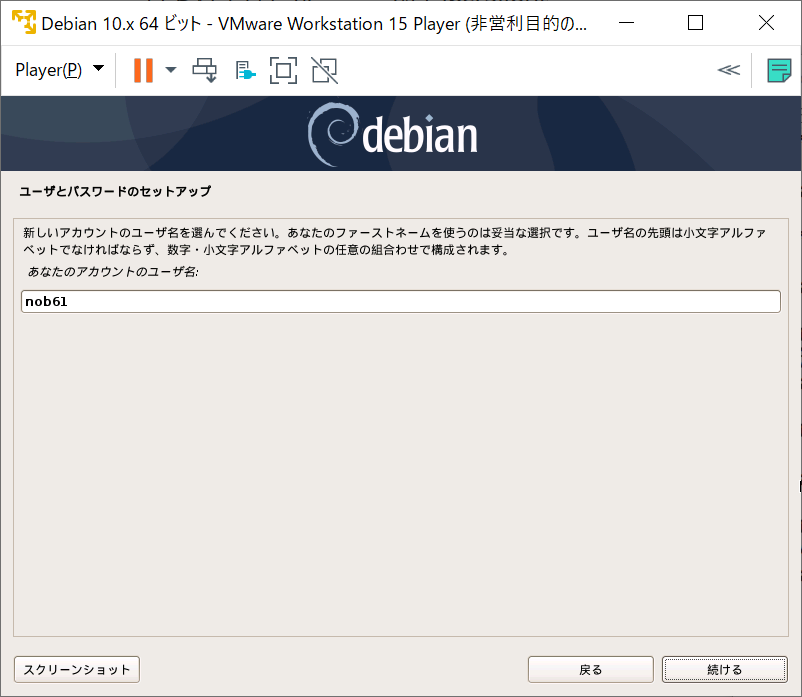The image size is (802, 697).
Task: Click the username field containing nob61
Action: 400,301
